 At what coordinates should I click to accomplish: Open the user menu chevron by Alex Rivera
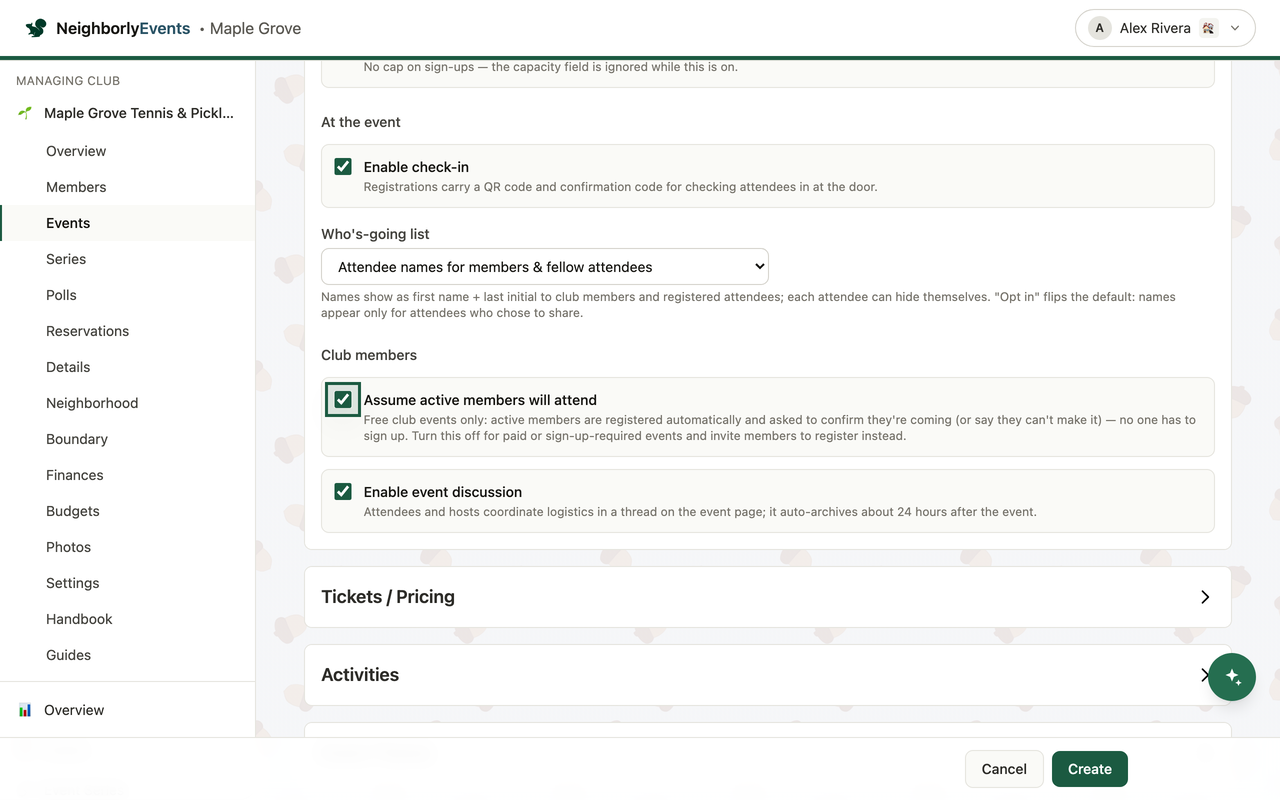pyautogui.click(x=1235, y=28)
